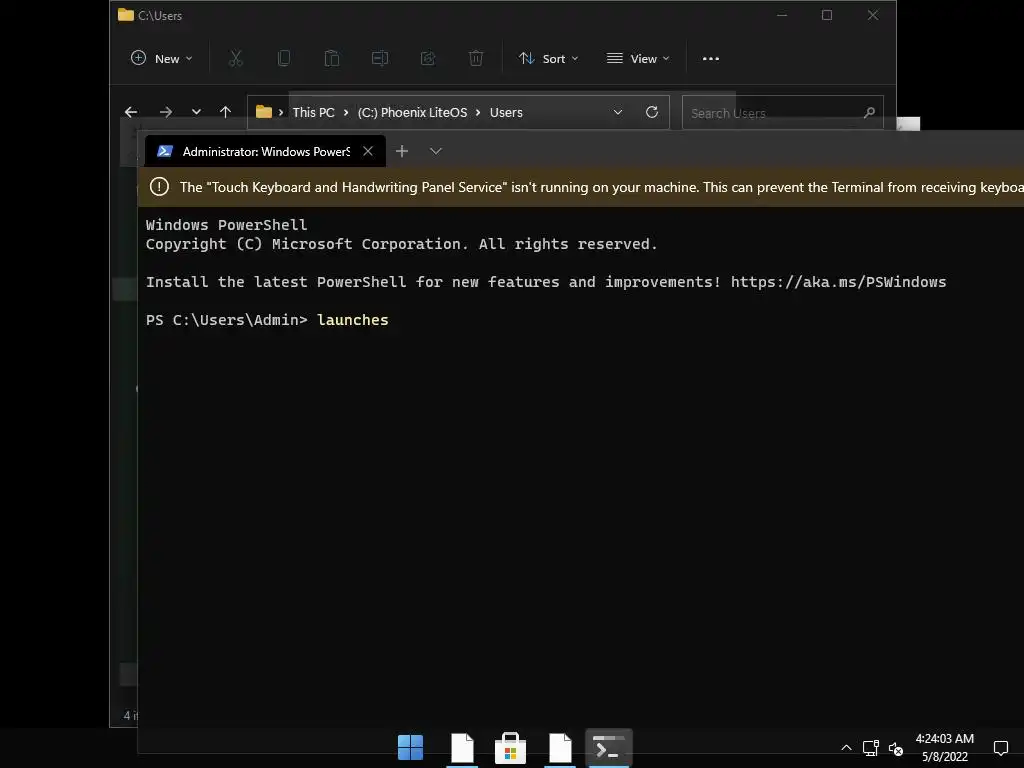The image size is (1024, 768).
Task: Click the second blank document taskbar icon
Action: click(560, 747)
